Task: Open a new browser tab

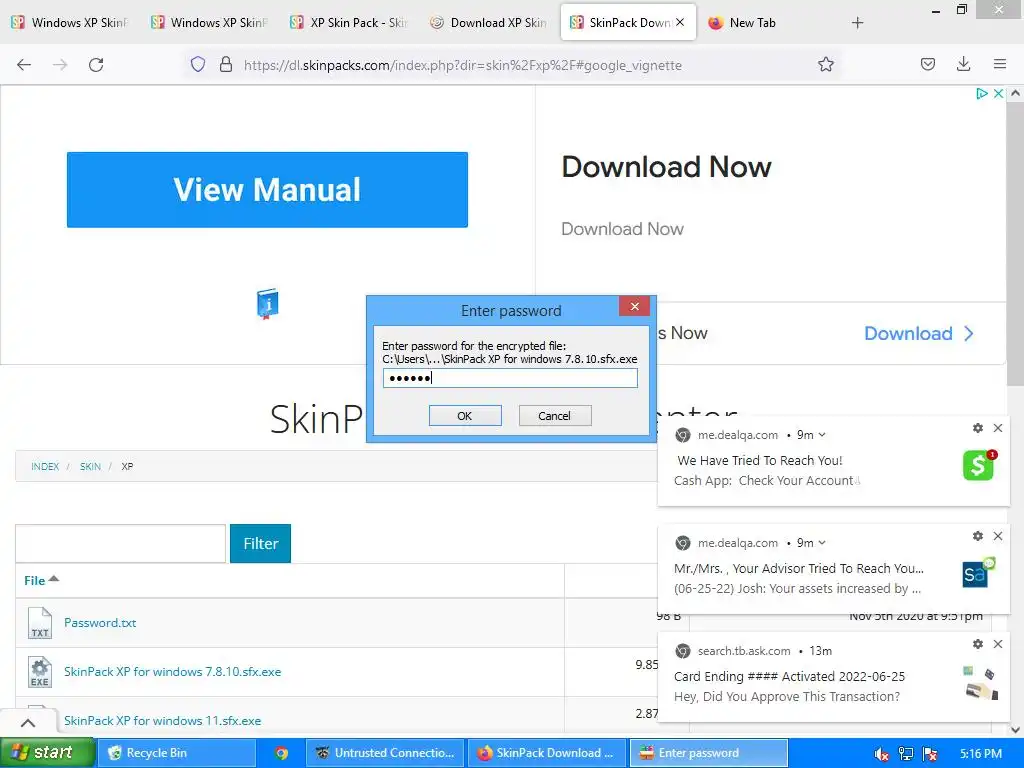Action: (x=857, y=23)
